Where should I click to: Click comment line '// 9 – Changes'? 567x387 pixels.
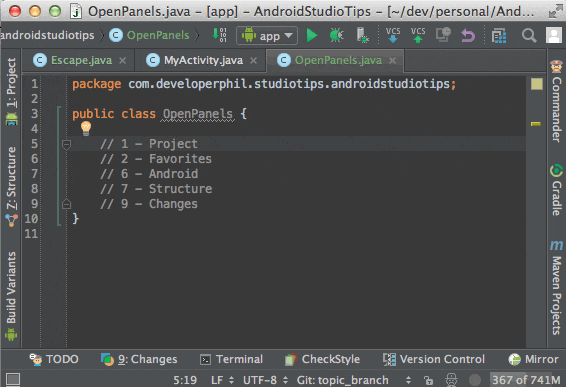149,204
